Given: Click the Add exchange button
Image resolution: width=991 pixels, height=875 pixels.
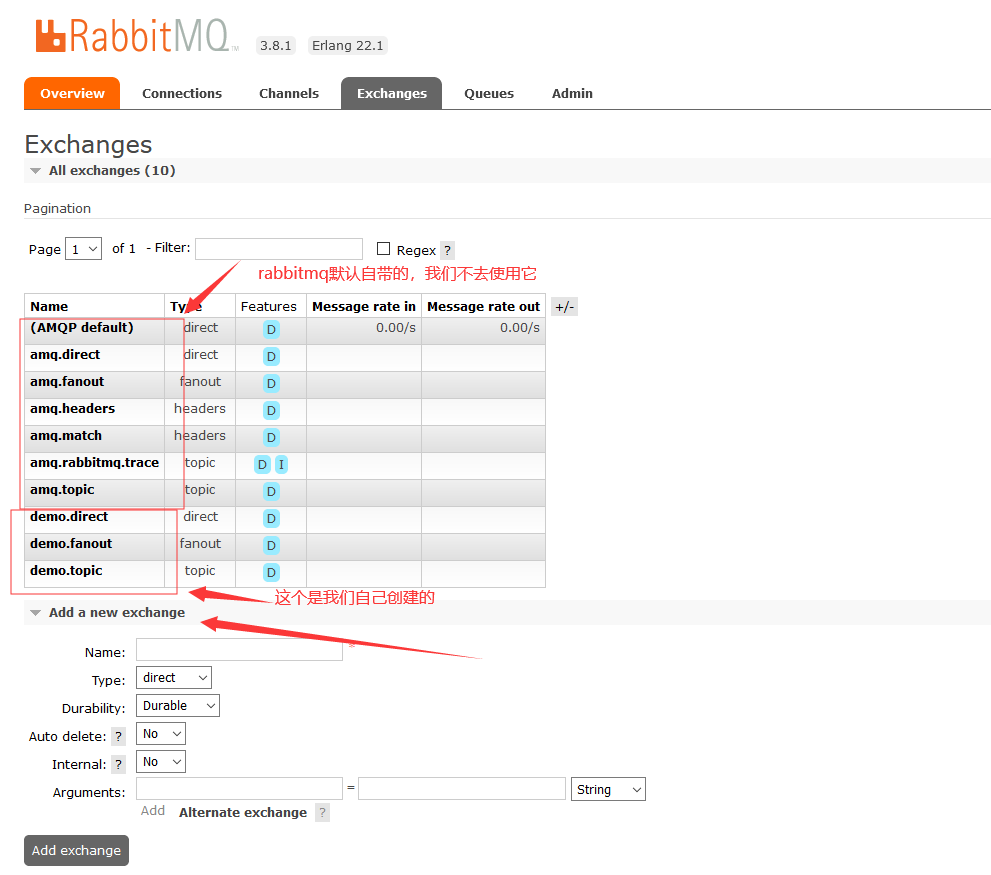Looking at the screenshot, I should [76, 850].
